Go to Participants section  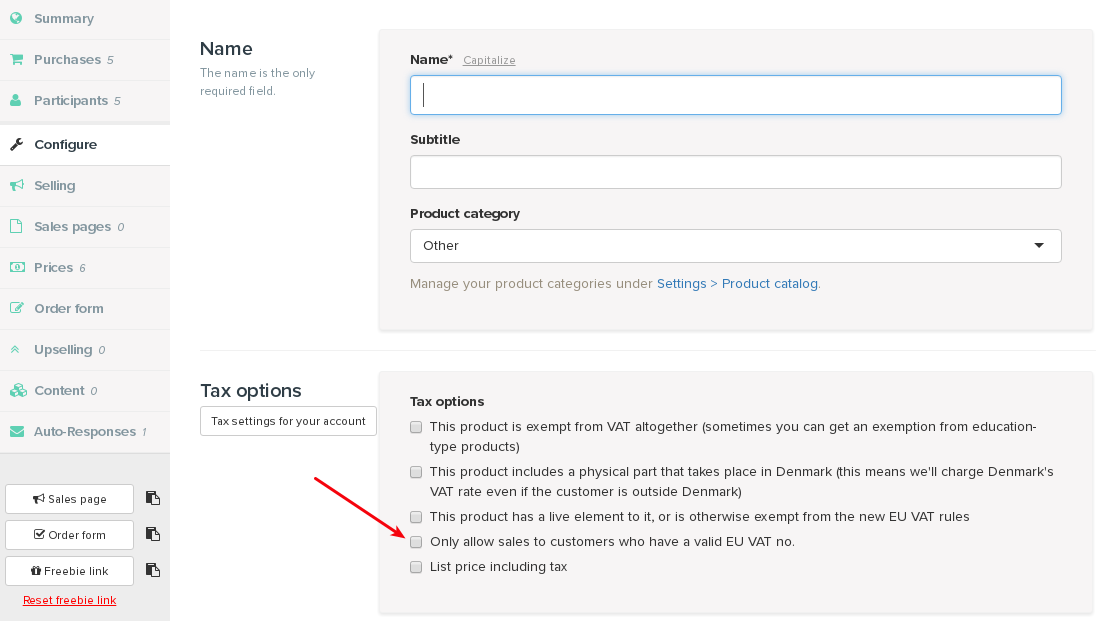coord(85,101)
